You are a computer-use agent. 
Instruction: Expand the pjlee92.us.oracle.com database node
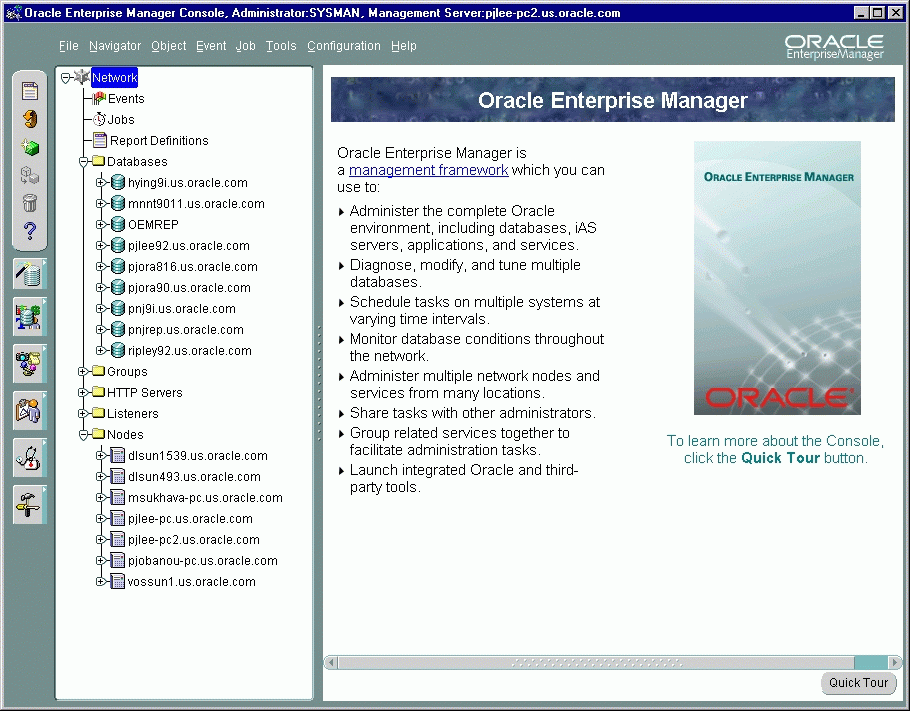coord(101,246)
